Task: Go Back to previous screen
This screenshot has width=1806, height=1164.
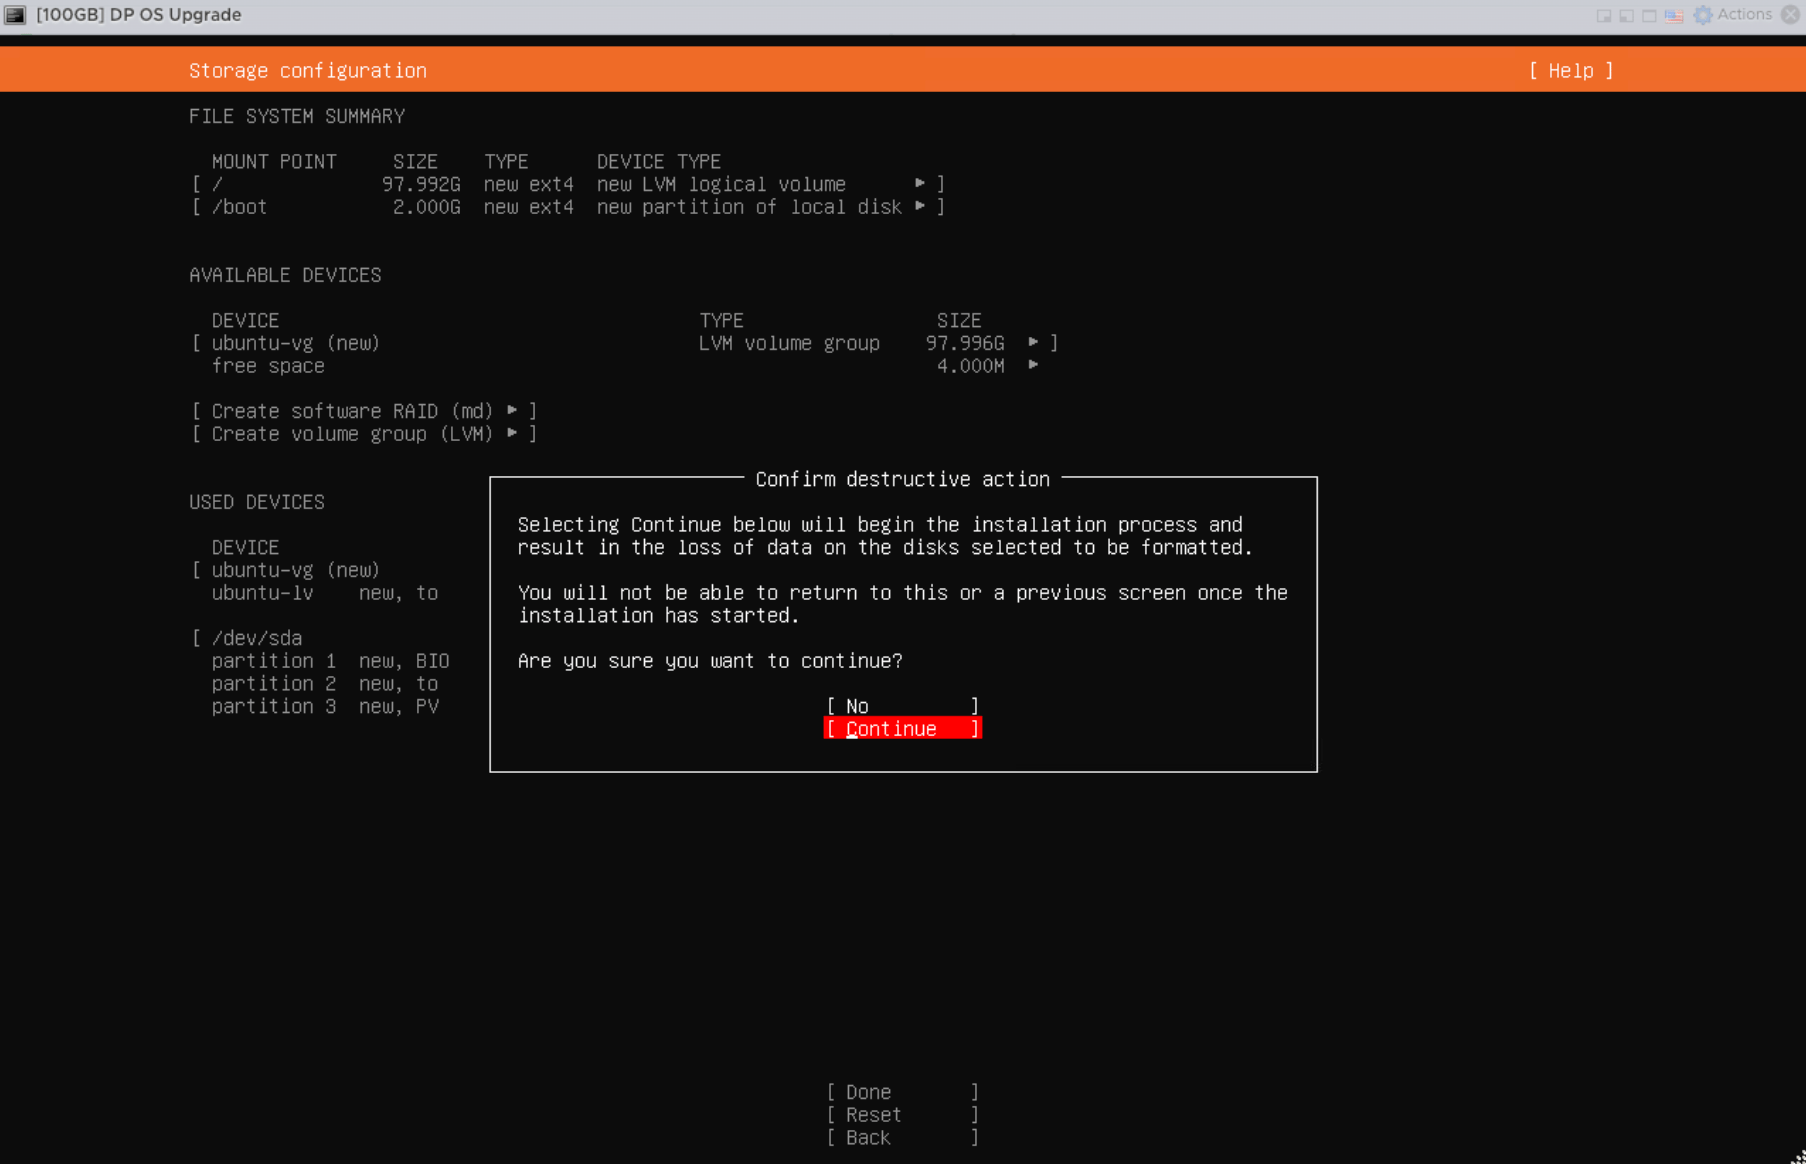Action: tap(902, 1138)
